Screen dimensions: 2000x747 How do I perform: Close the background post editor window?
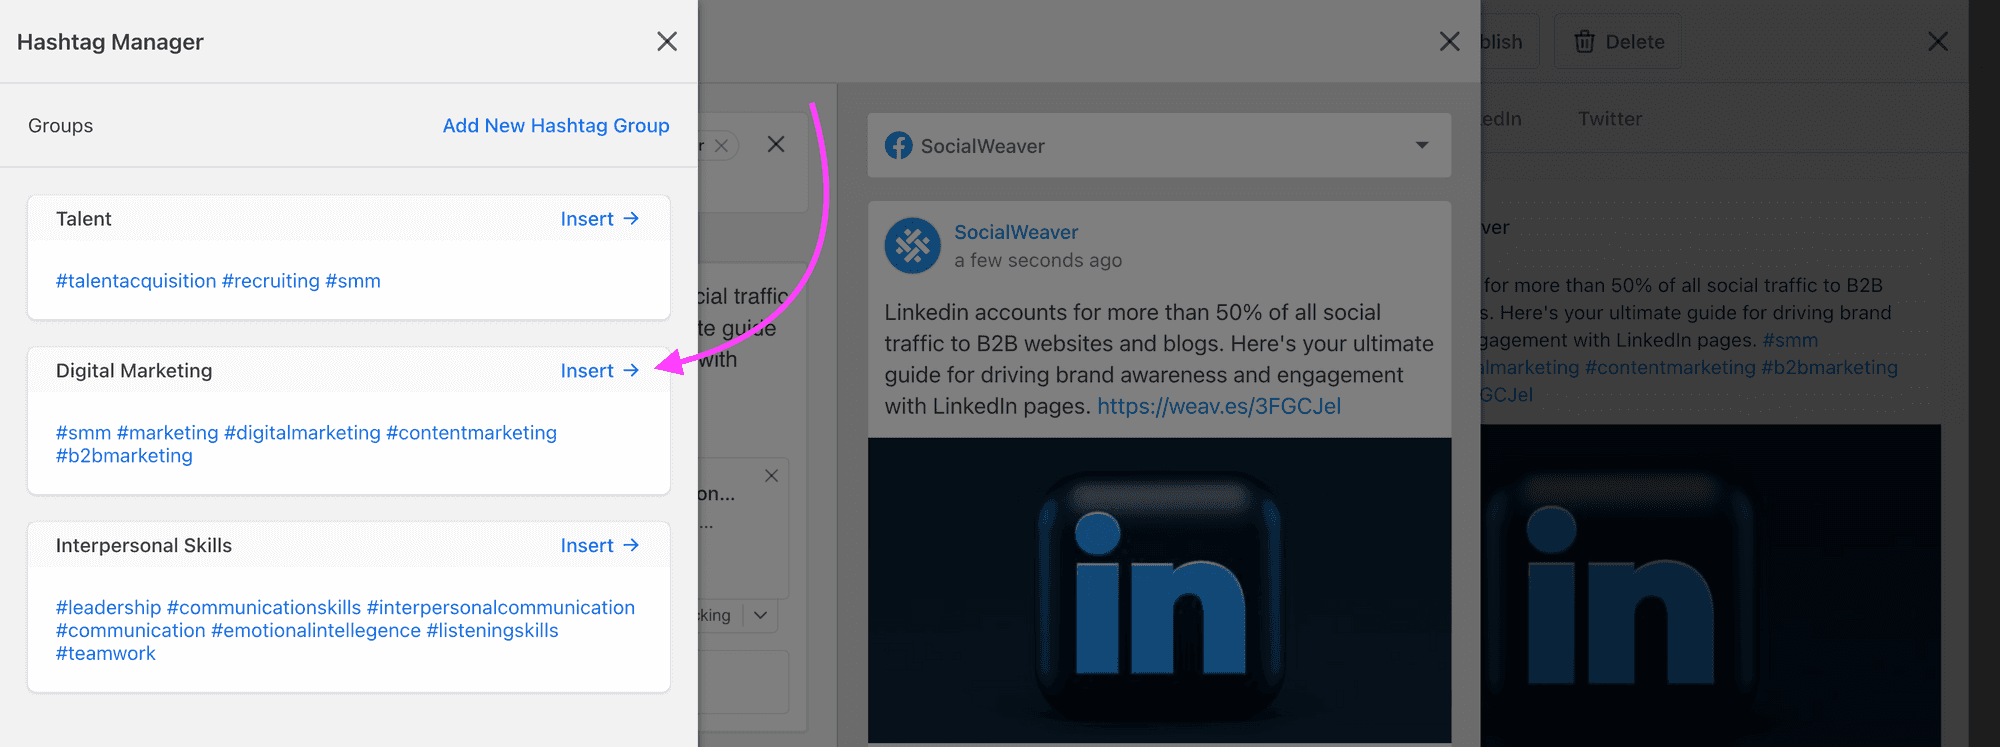[1938, 41]
